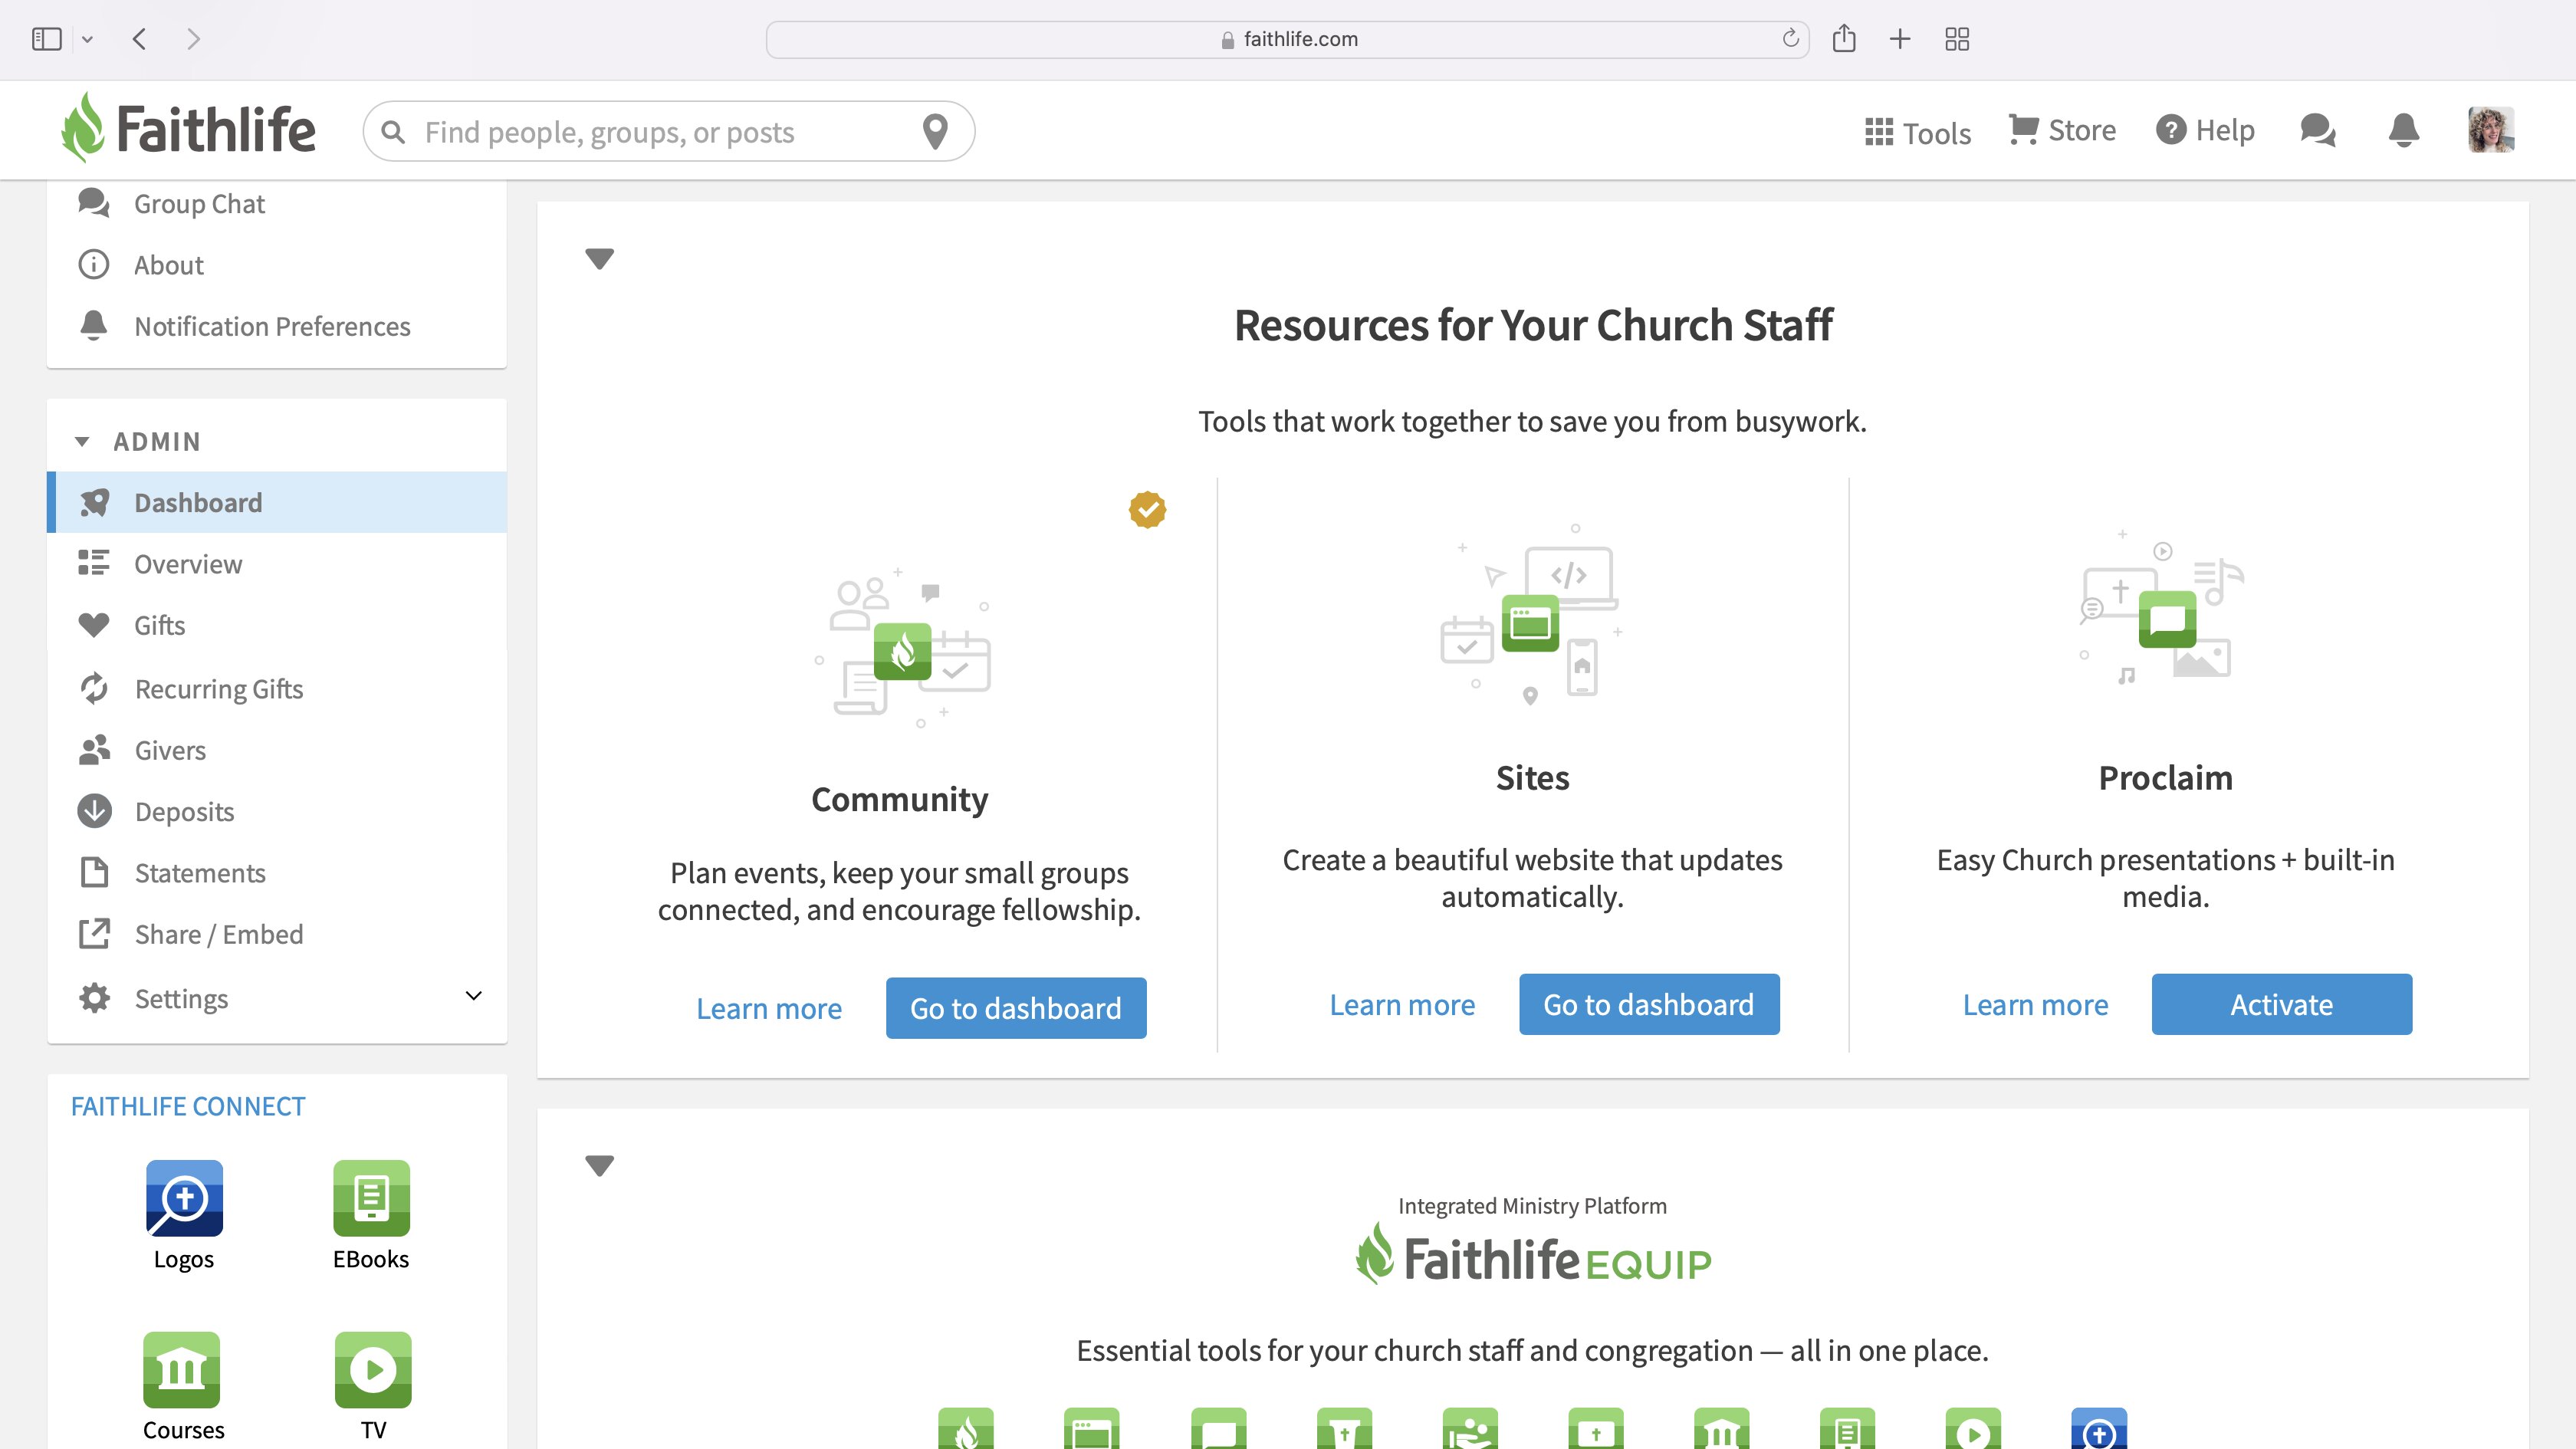Select Recurring Gifts in admin sidebar
2576x1449 pixels.
[x=218, y=689]
